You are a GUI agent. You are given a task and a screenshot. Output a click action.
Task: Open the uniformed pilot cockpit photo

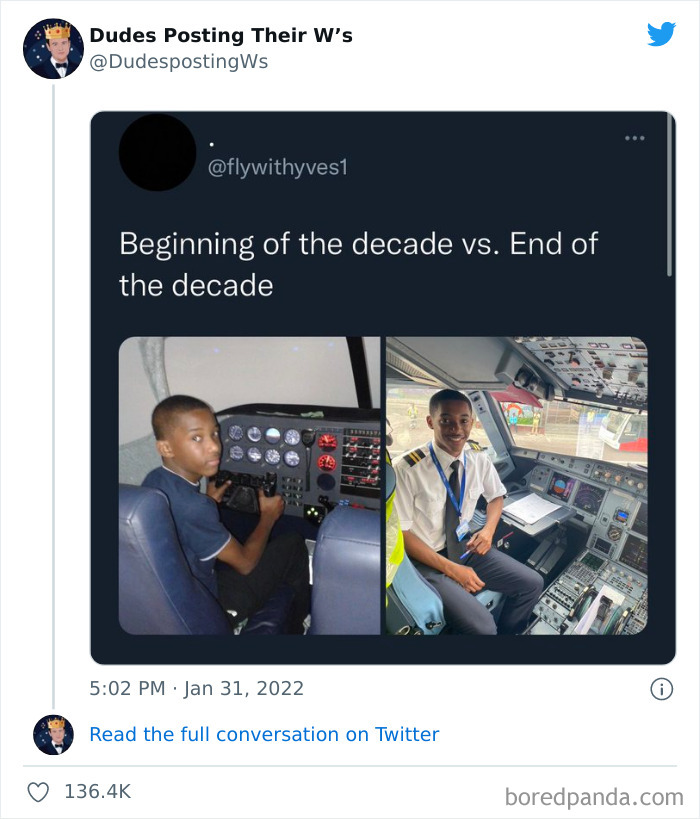516,485
